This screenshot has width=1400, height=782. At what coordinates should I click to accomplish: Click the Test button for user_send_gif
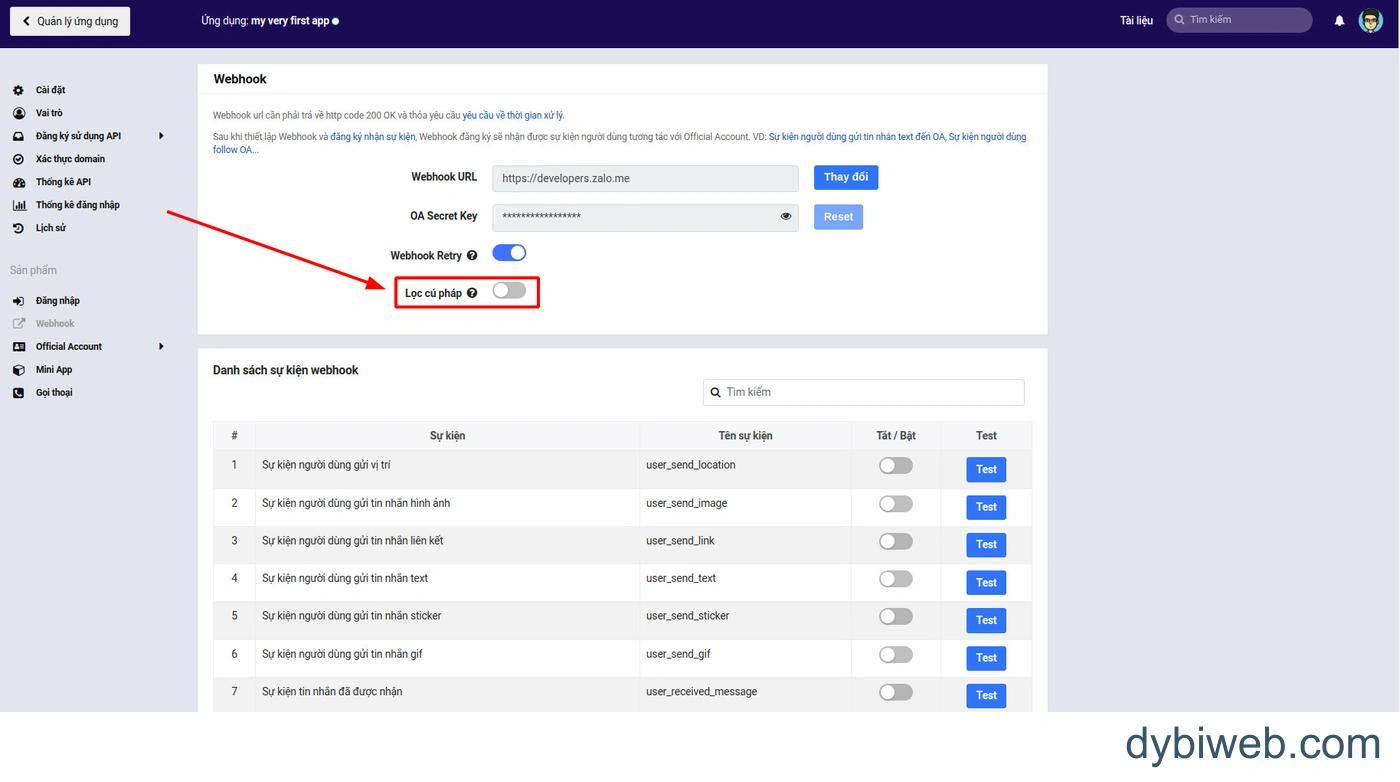(986, 658)
